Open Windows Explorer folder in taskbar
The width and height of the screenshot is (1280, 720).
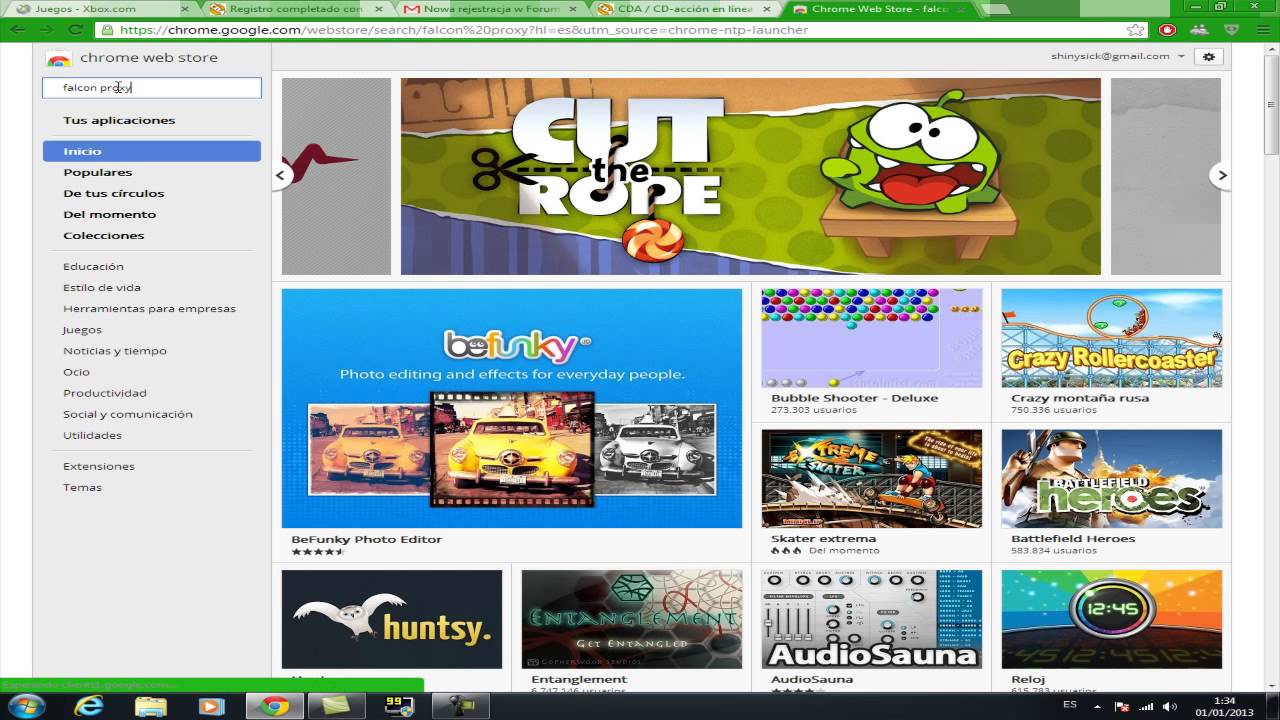click(x=150, y=706)
